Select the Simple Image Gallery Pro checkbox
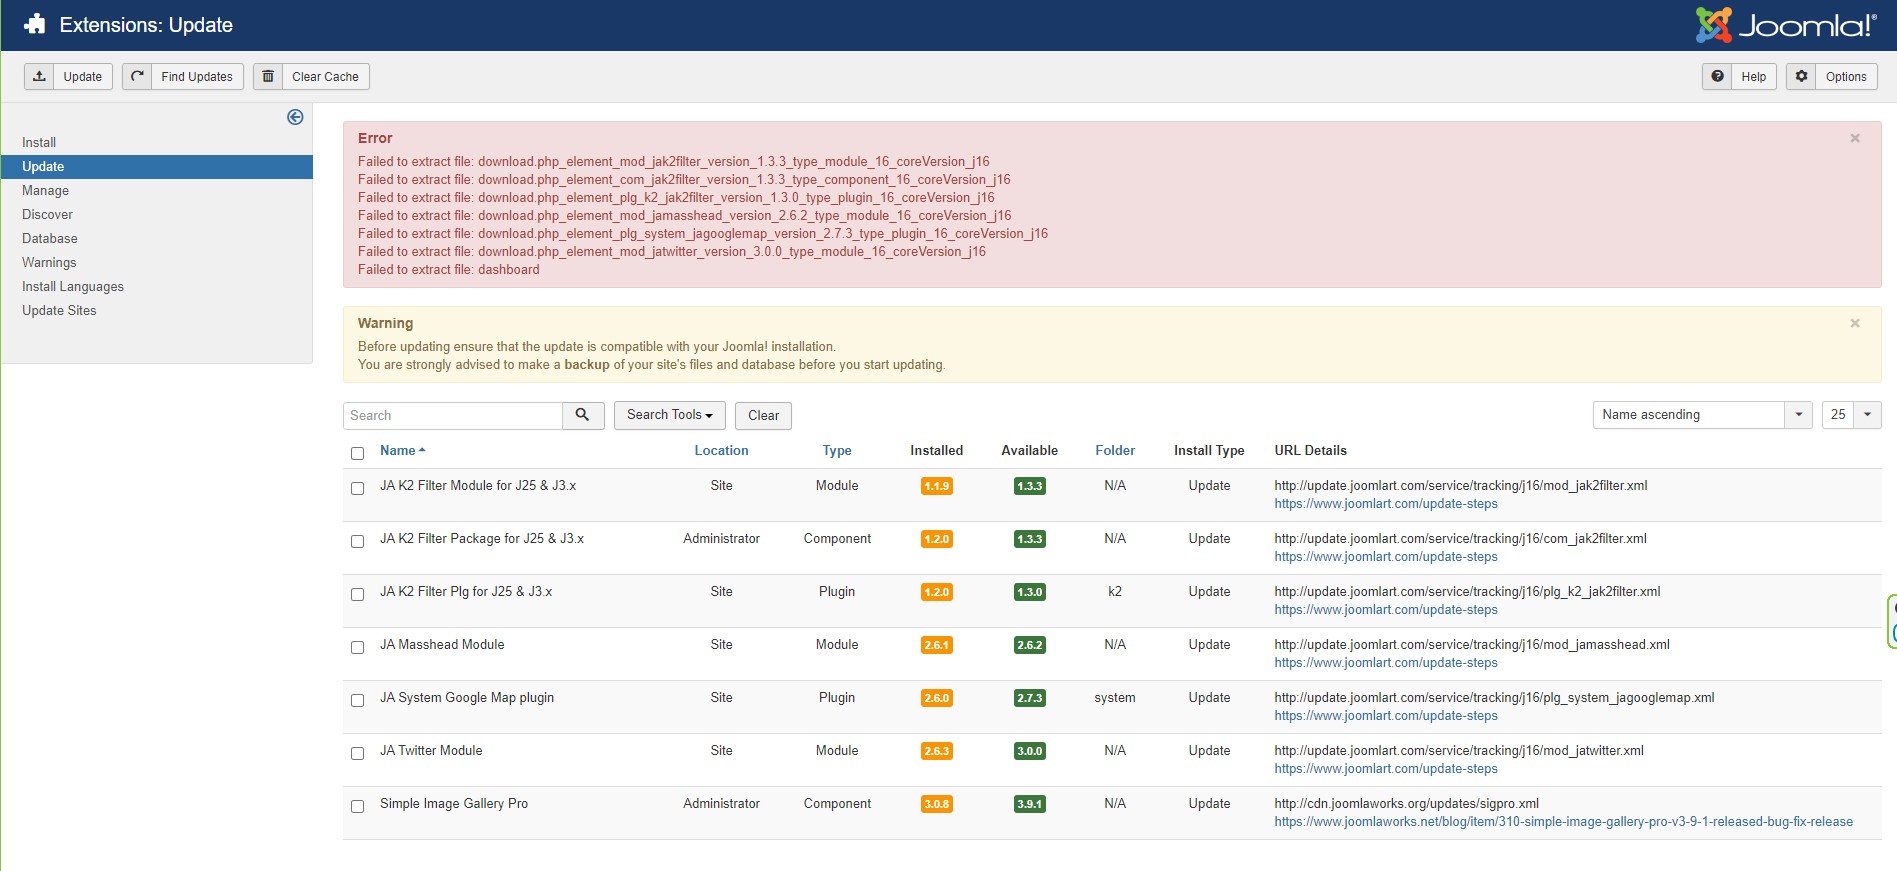 point(357,806)
